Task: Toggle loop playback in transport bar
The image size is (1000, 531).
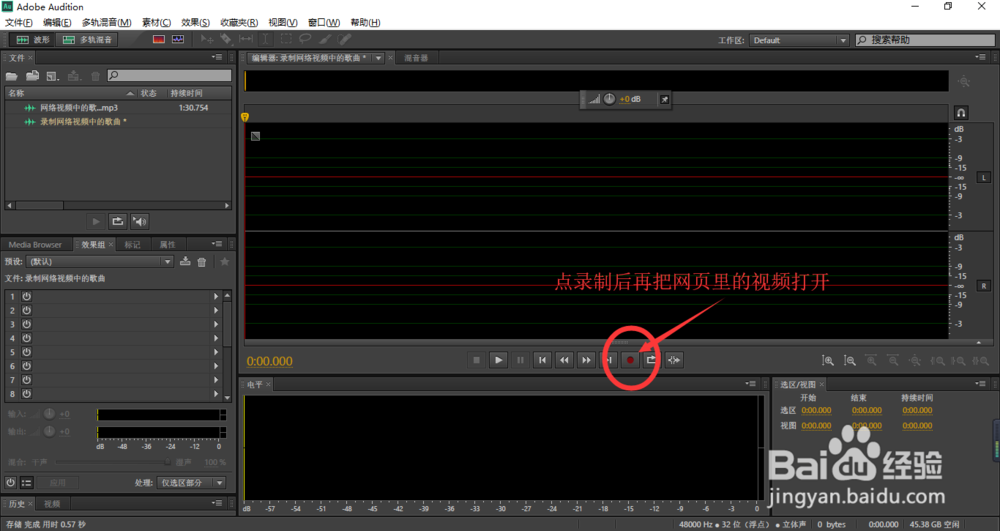Action: (651, 360)
